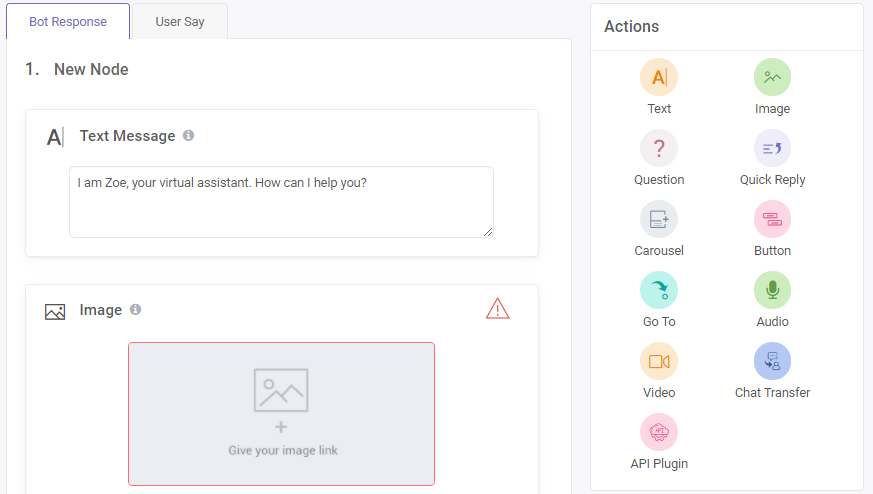Image resolution: width=873 pixels, height=494 pixels.
Task: Add a Chat Transfer action
Action: [772, 362]
